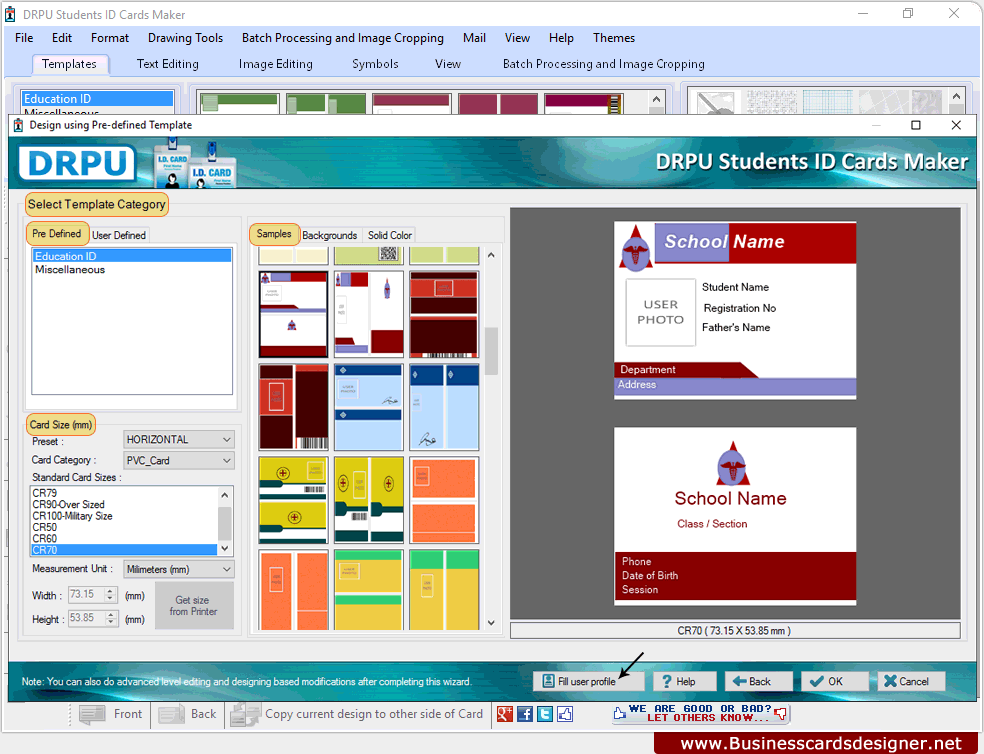Choose the green and yellow vertical template
The width and height of the screenshot is (984, 754).
pyautogui.click(x=444, y=590)
